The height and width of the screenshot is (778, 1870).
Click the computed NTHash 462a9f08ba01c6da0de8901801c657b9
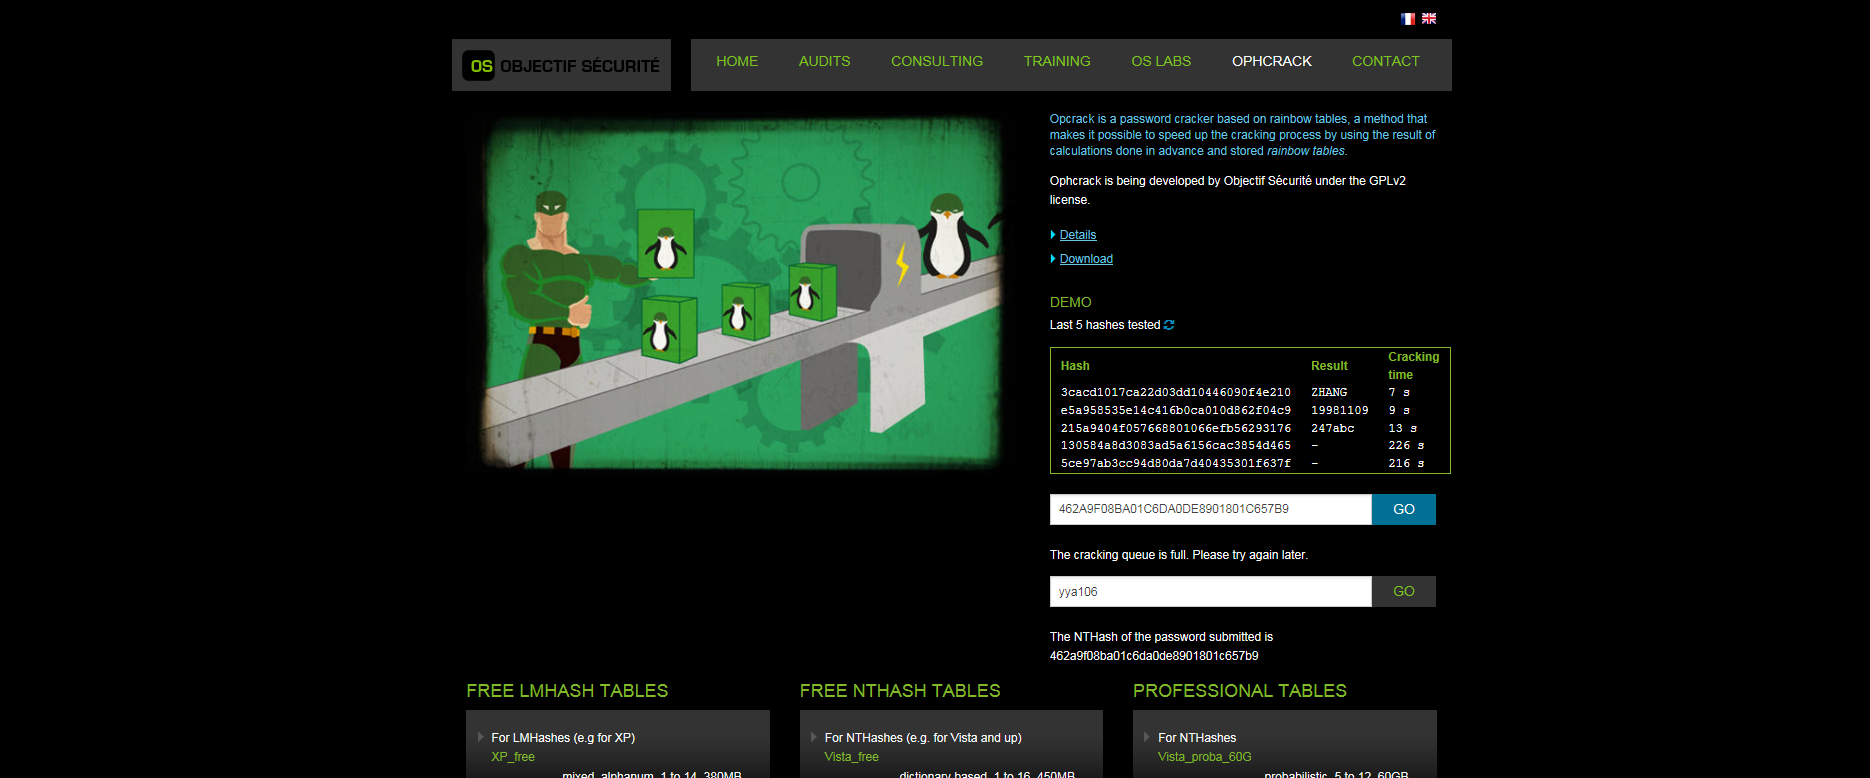[1154, 656]
